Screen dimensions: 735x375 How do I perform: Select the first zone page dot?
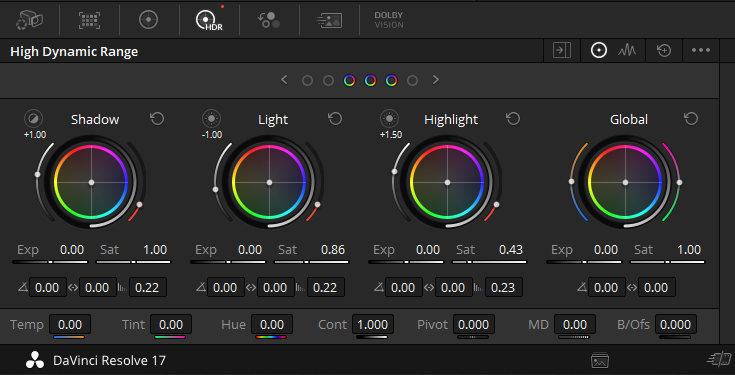[x=307, y=81]
